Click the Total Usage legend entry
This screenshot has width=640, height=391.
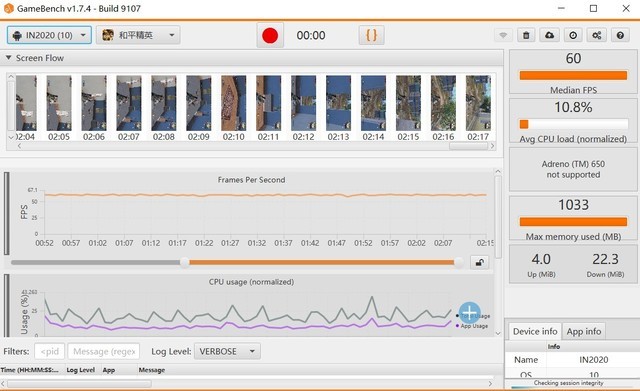pos(473,316)
